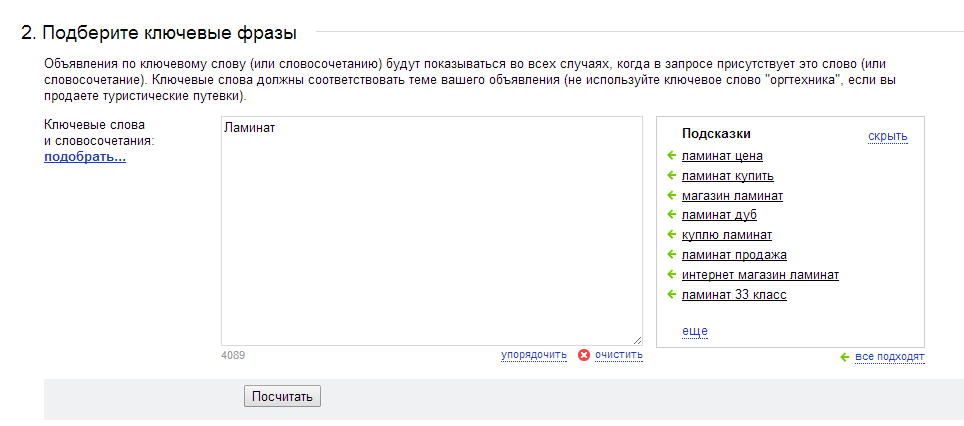Click the 'Посчитать' button
Image resolution: width=964 pixels, height=426 pixels.
[x=282, y=396]
